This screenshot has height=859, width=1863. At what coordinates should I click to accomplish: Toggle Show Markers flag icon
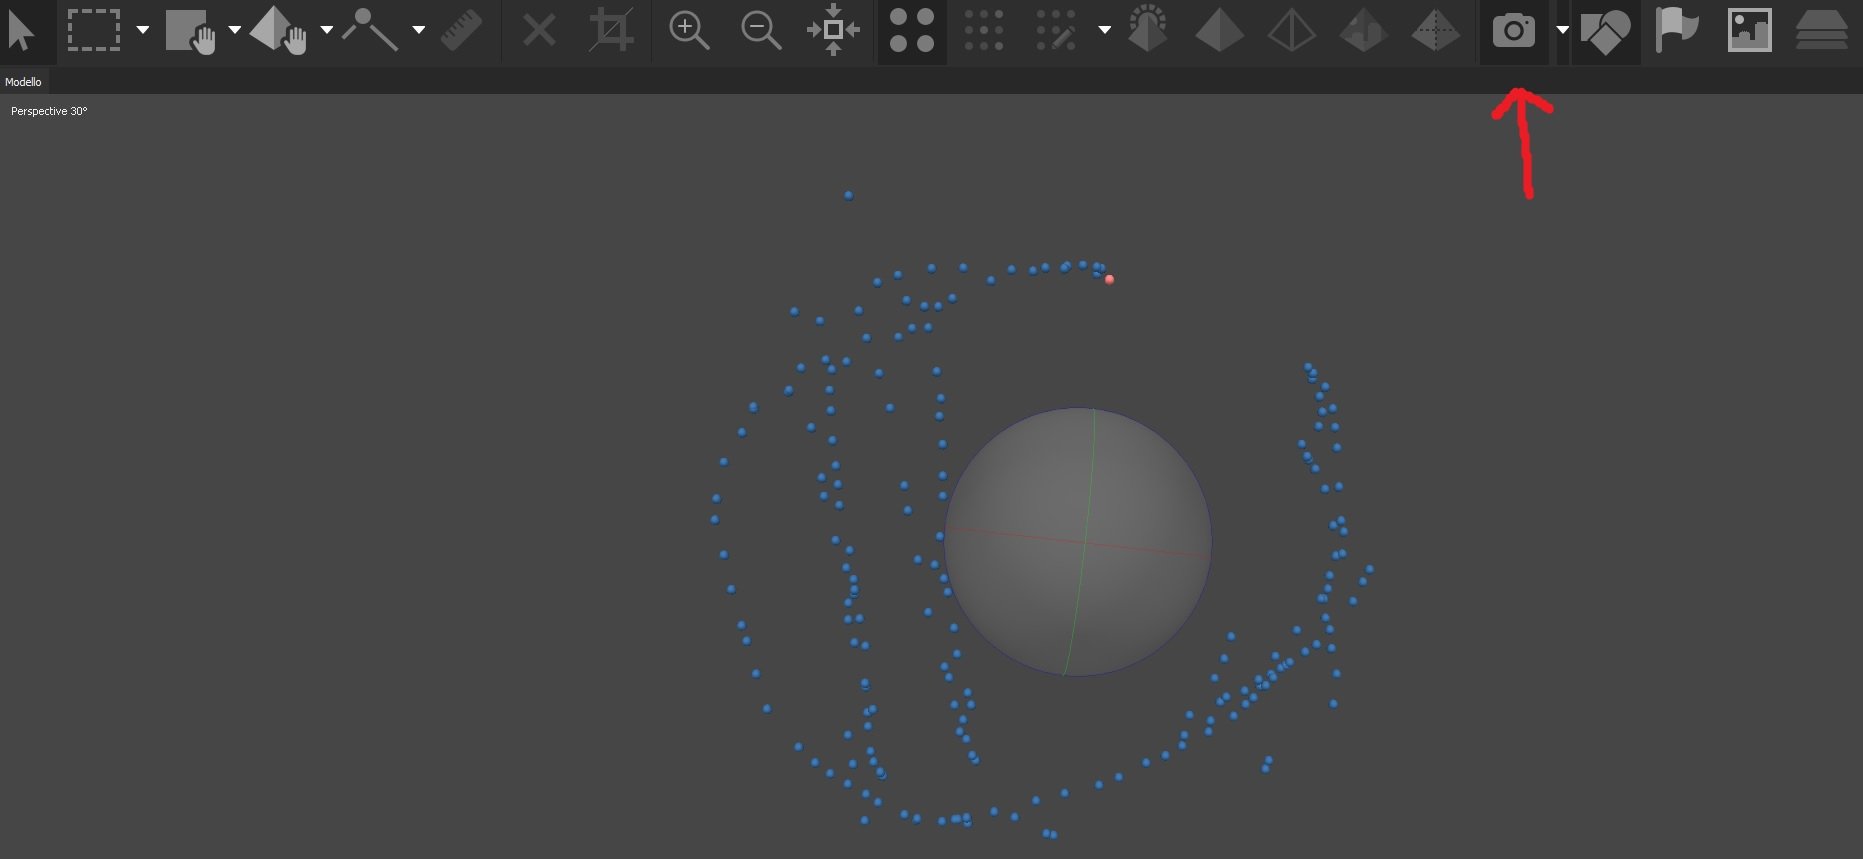pos(1677,29)
